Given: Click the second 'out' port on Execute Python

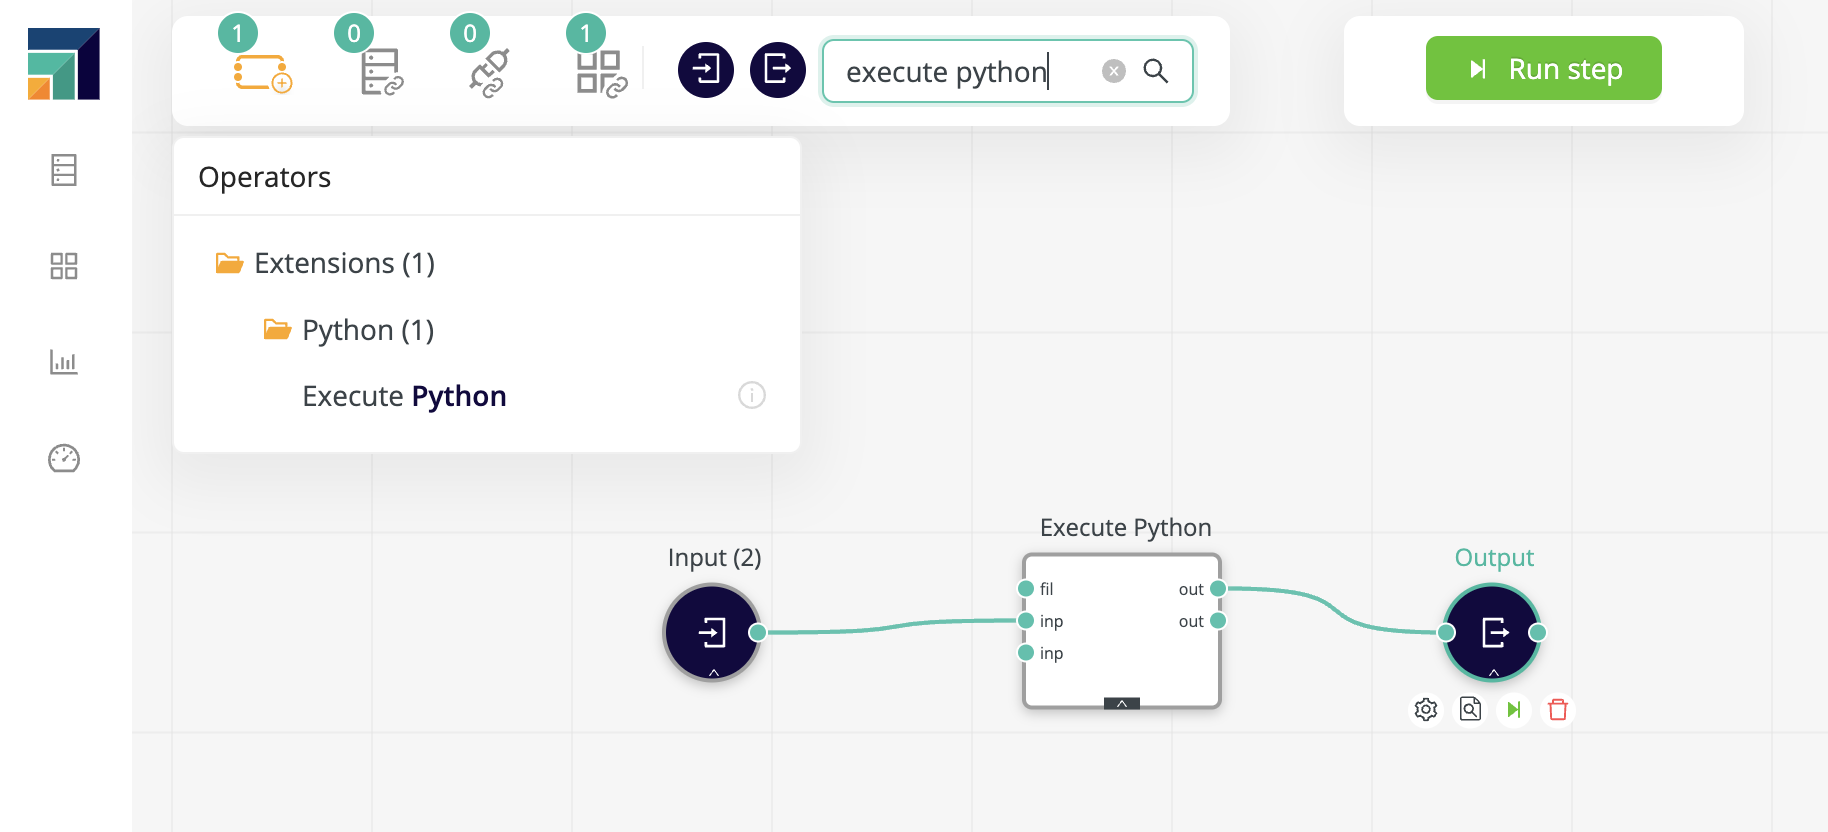Looking at the screenshot, I should (1218, 621).
